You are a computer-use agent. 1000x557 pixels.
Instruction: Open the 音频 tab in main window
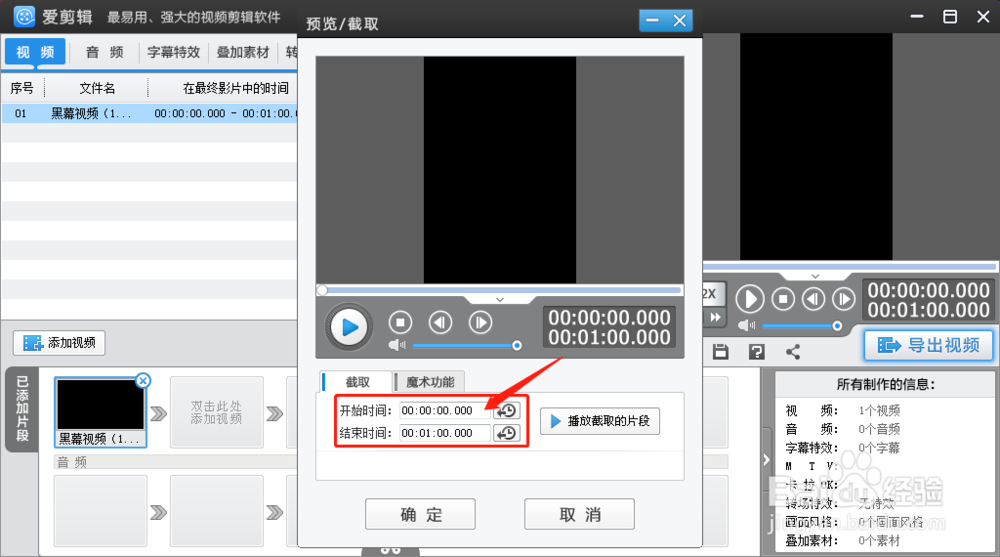pos(105,52)
